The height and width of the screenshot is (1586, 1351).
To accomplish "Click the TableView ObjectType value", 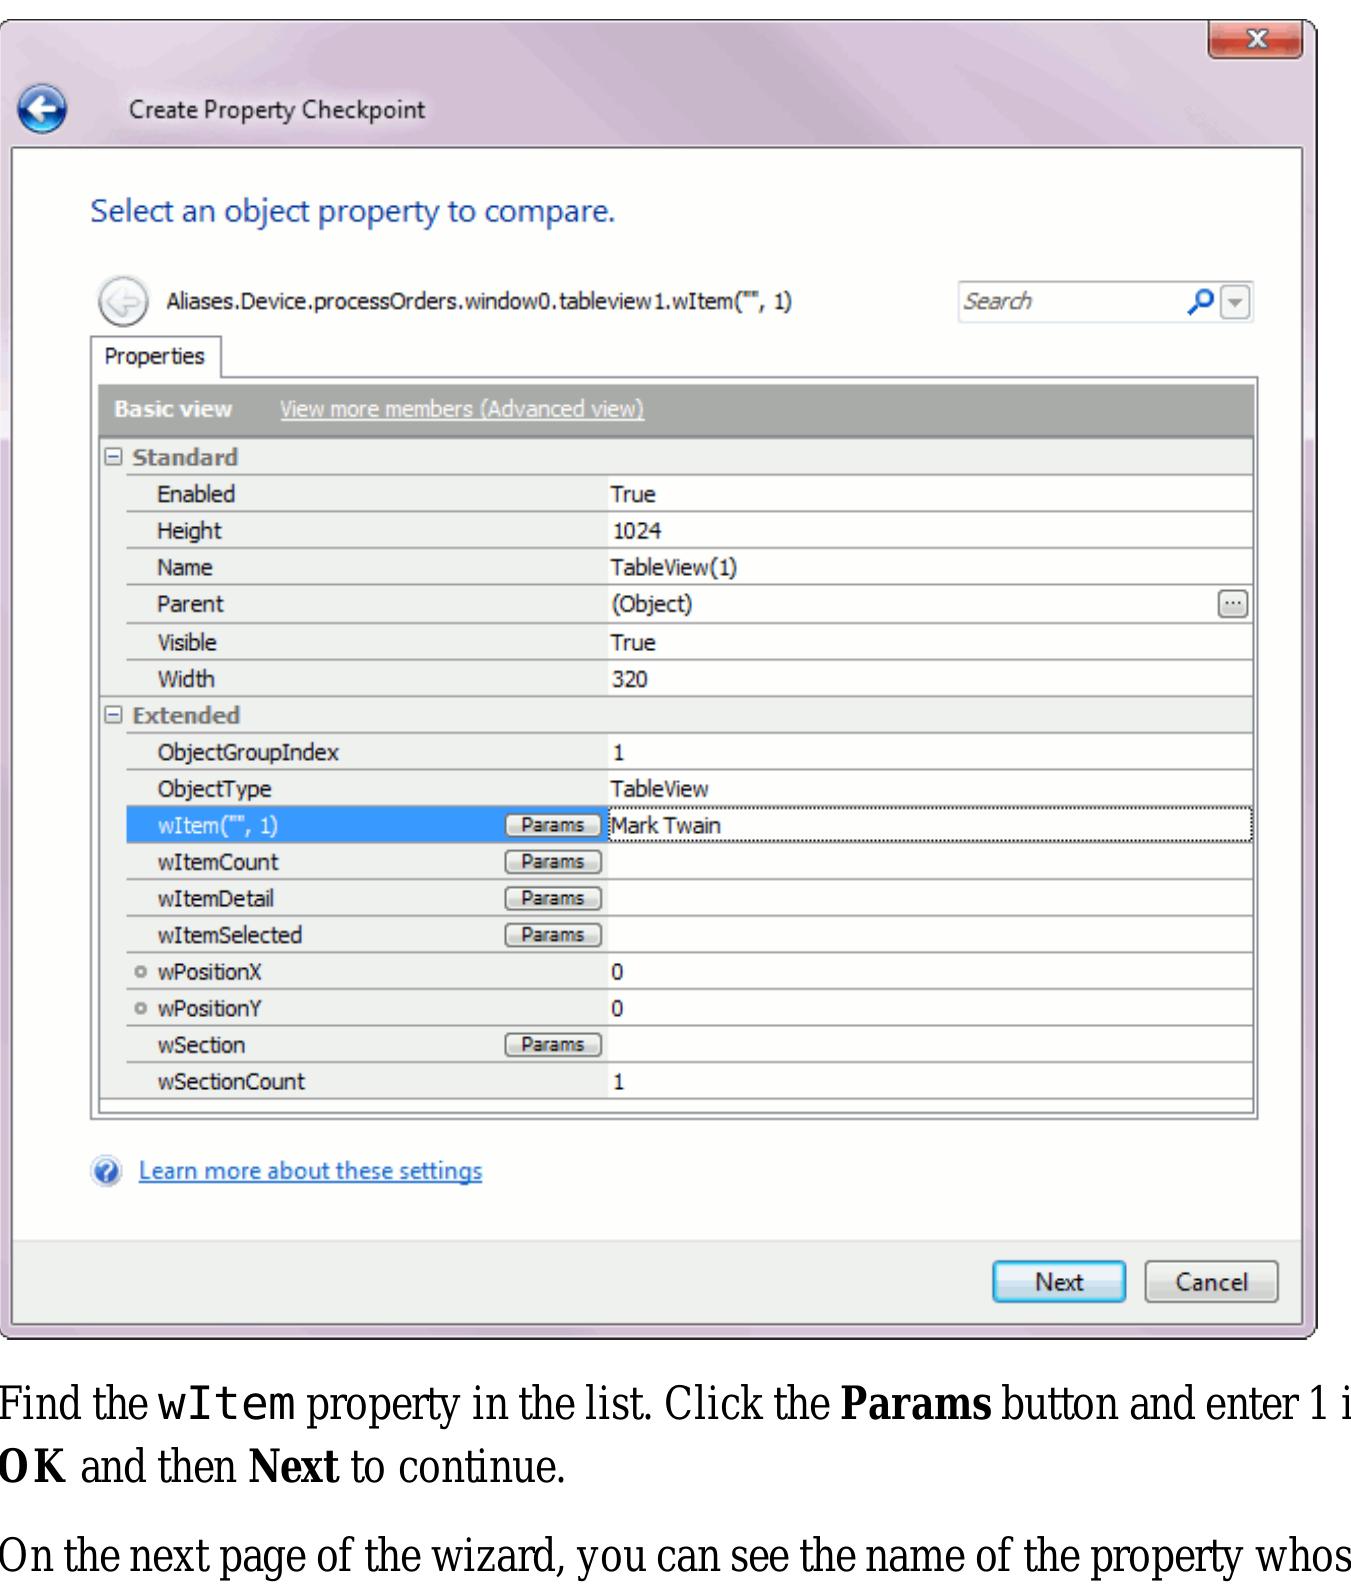I will coord(659,789).
